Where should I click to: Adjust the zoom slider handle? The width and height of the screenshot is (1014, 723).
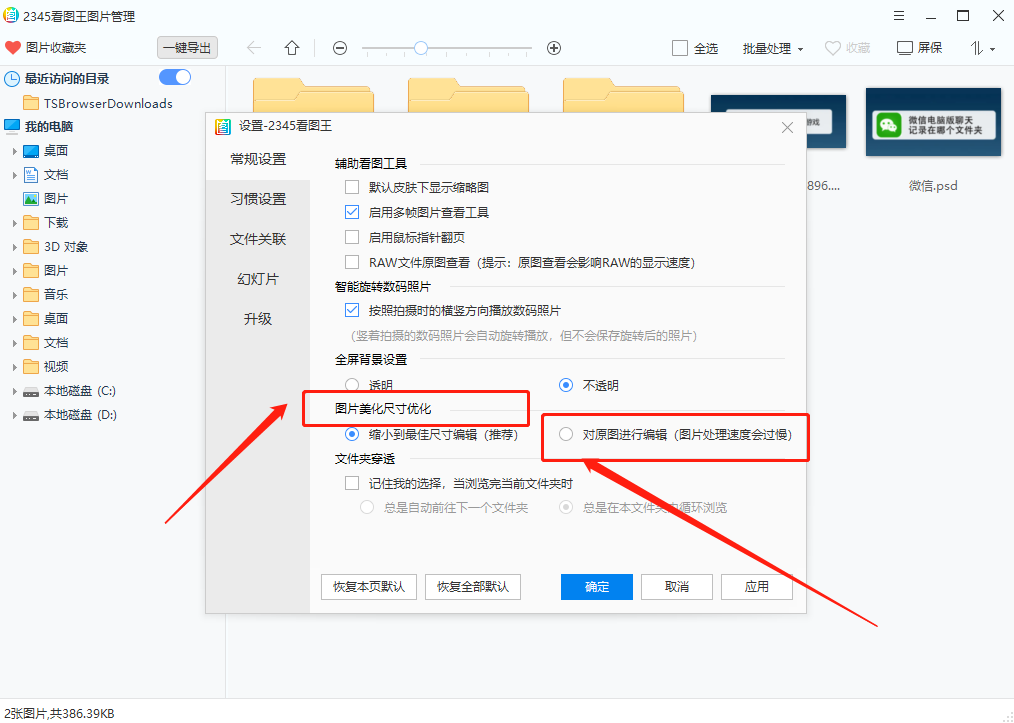(x=420, y=47)
